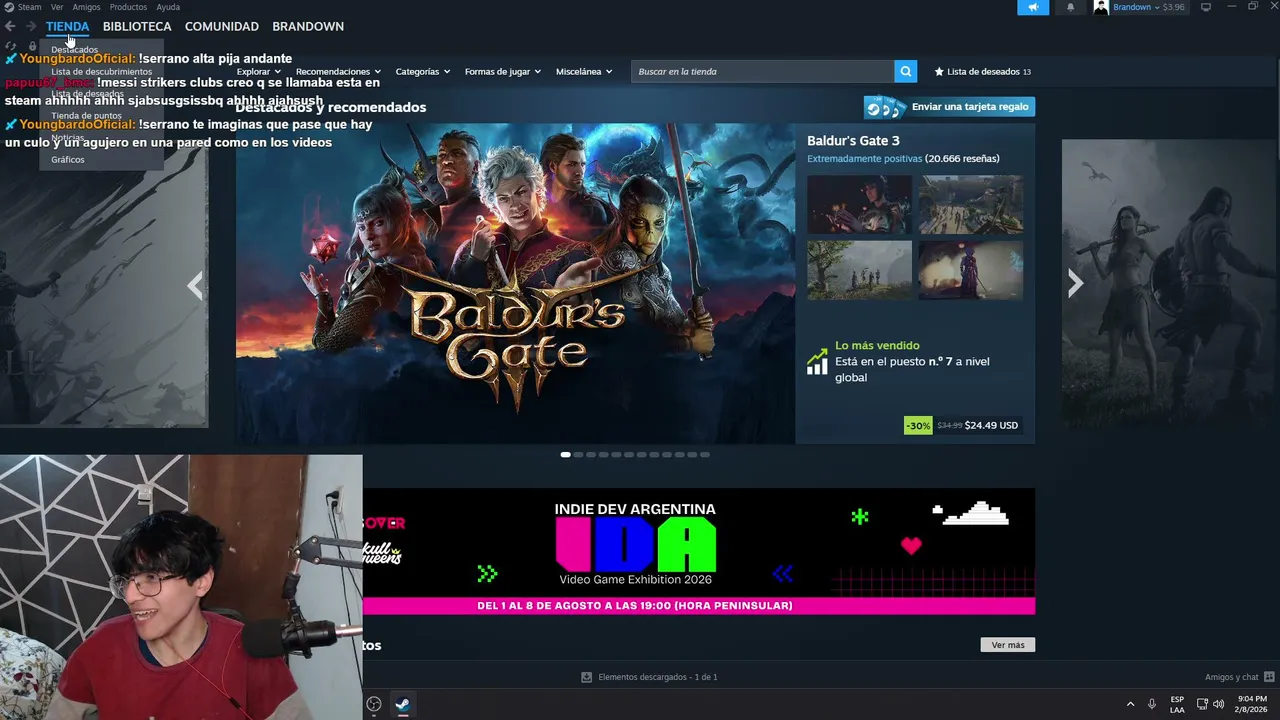Click the Steam taskbar icon

402,704
